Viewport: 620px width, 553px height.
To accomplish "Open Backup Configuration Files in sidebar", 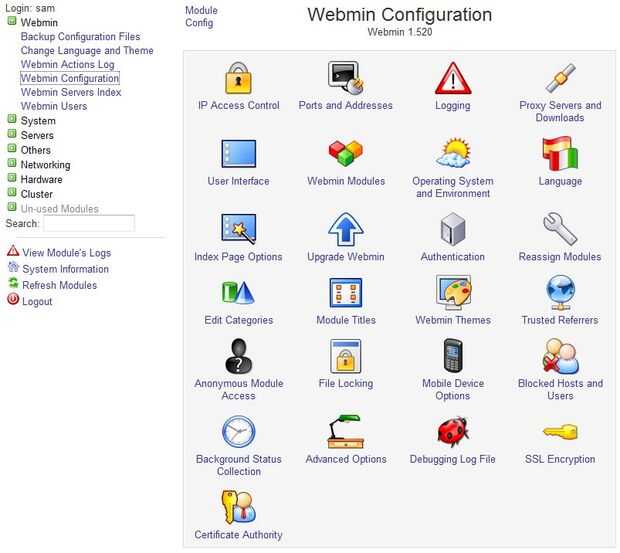I will tap(80, 37).
